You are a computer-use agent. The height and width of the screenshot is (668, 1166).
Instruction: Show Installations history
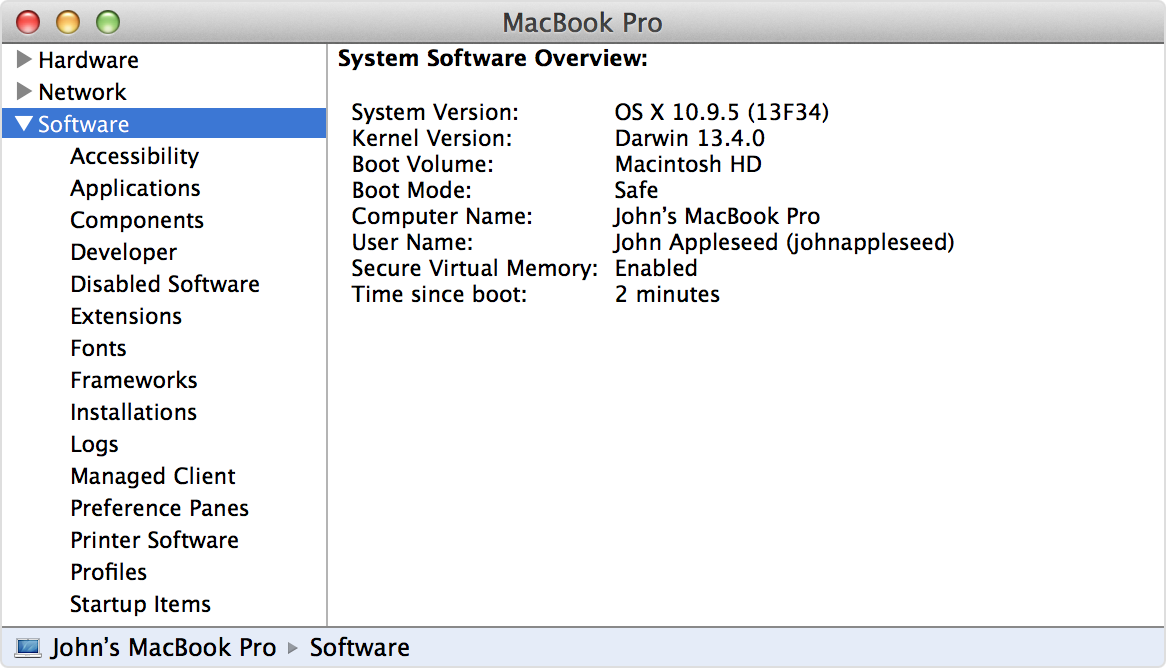[133, 412]
